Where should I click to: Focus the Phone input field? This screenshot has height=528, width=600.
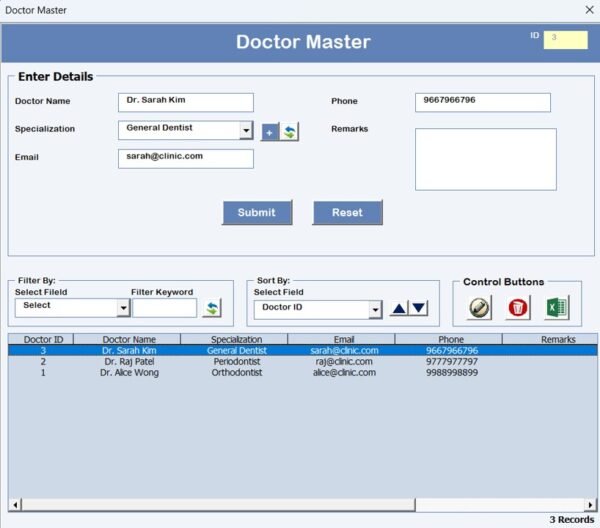coord(483,103)
